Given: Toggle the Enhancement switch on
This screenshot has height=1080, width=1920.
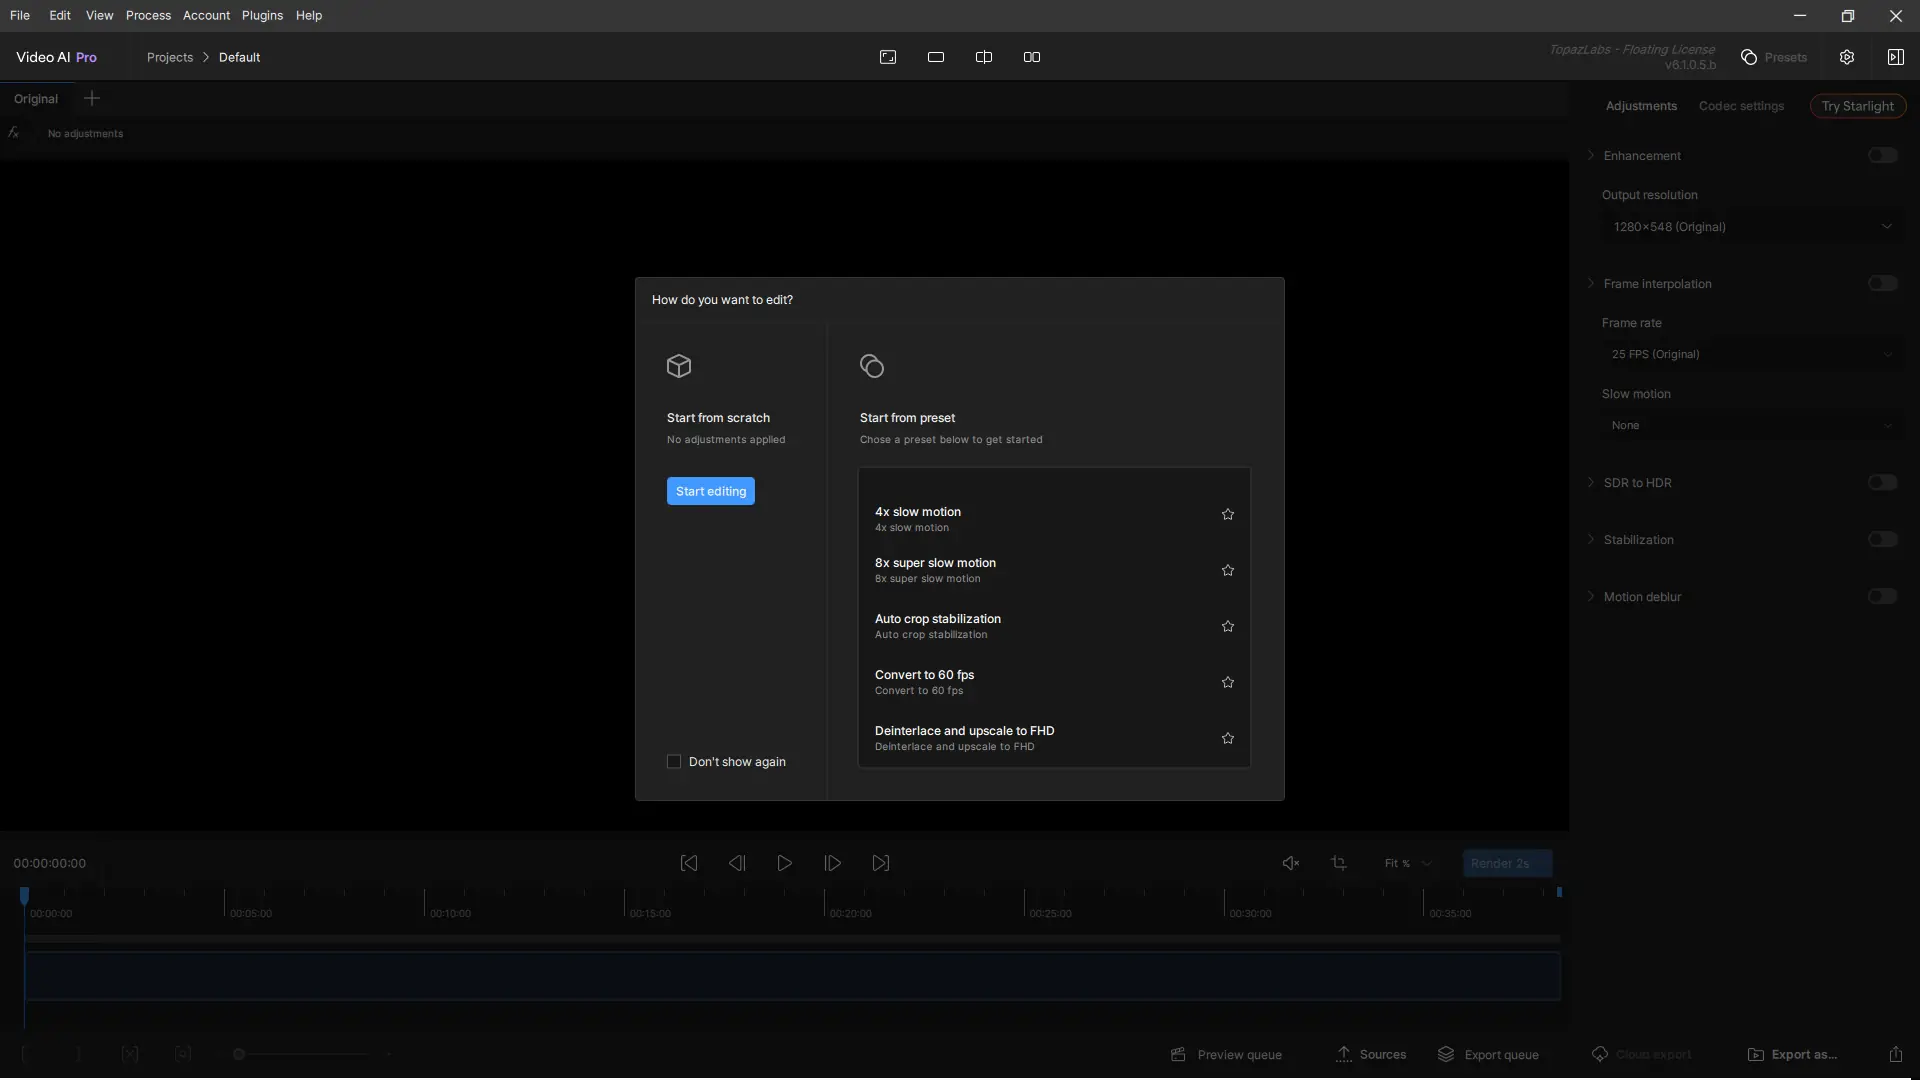Looking at the screenshot, I should [1882, 155].
